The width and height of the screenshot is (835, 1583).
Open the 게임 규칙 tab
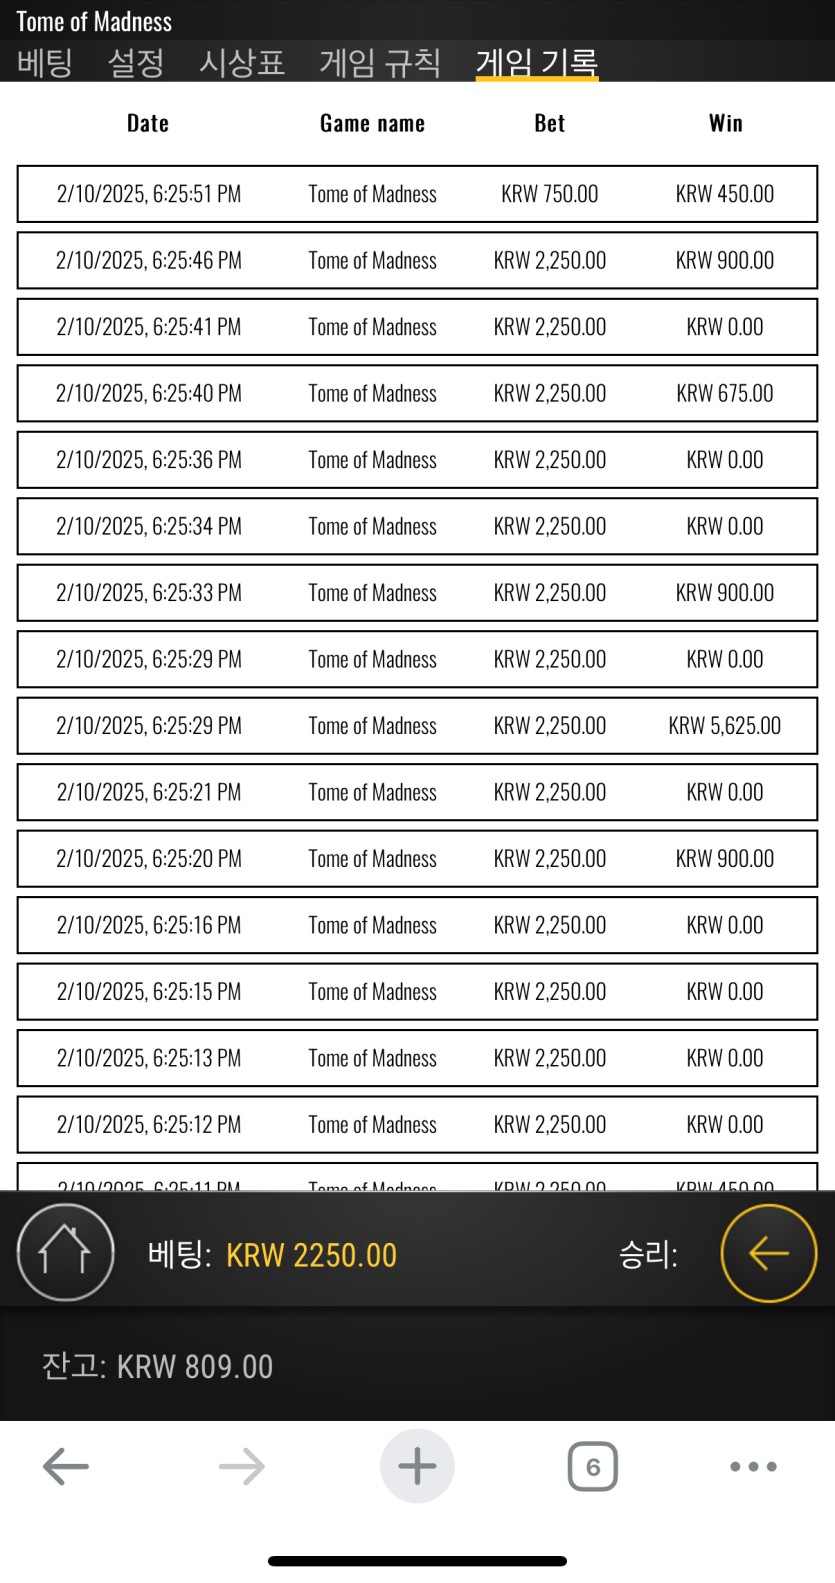[x=380, y=63]
